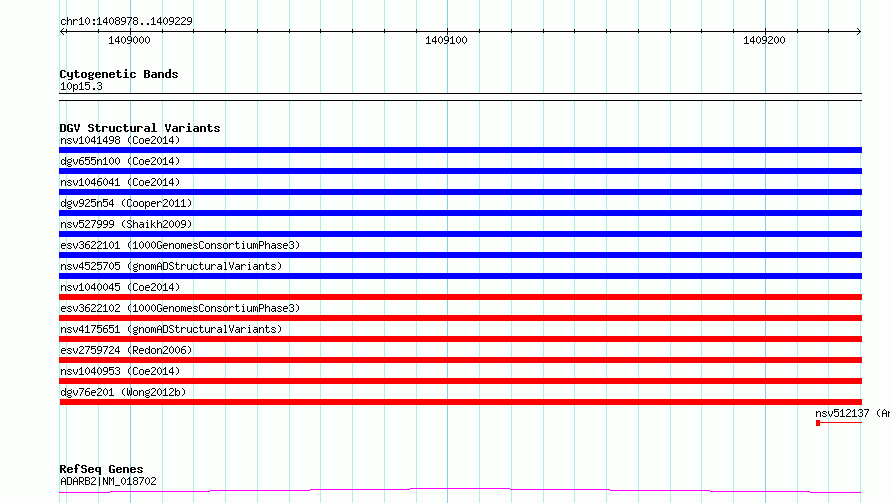The image size is (890, 503).
Task: Open variant label nsv1040953 (Coe2014)
Action: click(120, 371)
